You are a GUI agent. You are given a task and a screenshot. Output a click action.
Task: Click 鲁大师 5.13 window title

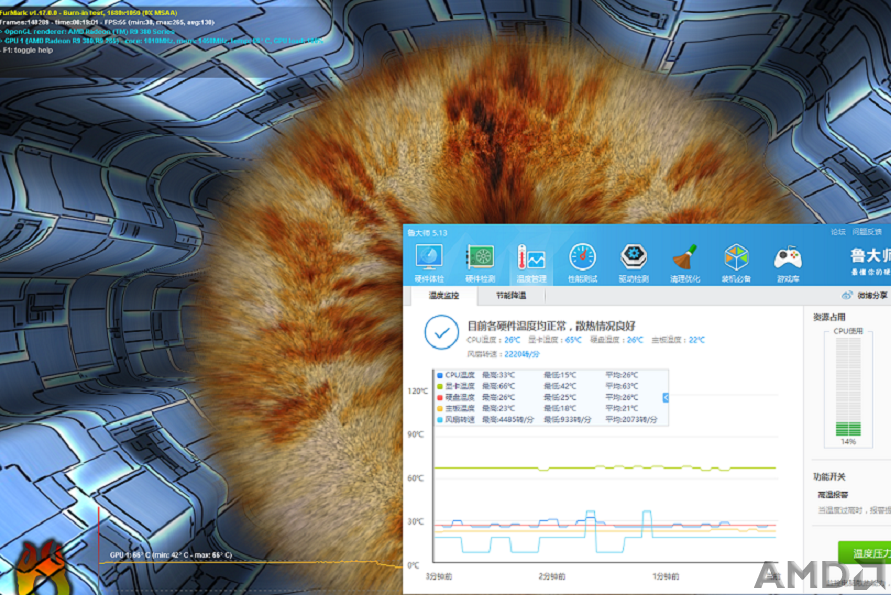pos(427,232)
